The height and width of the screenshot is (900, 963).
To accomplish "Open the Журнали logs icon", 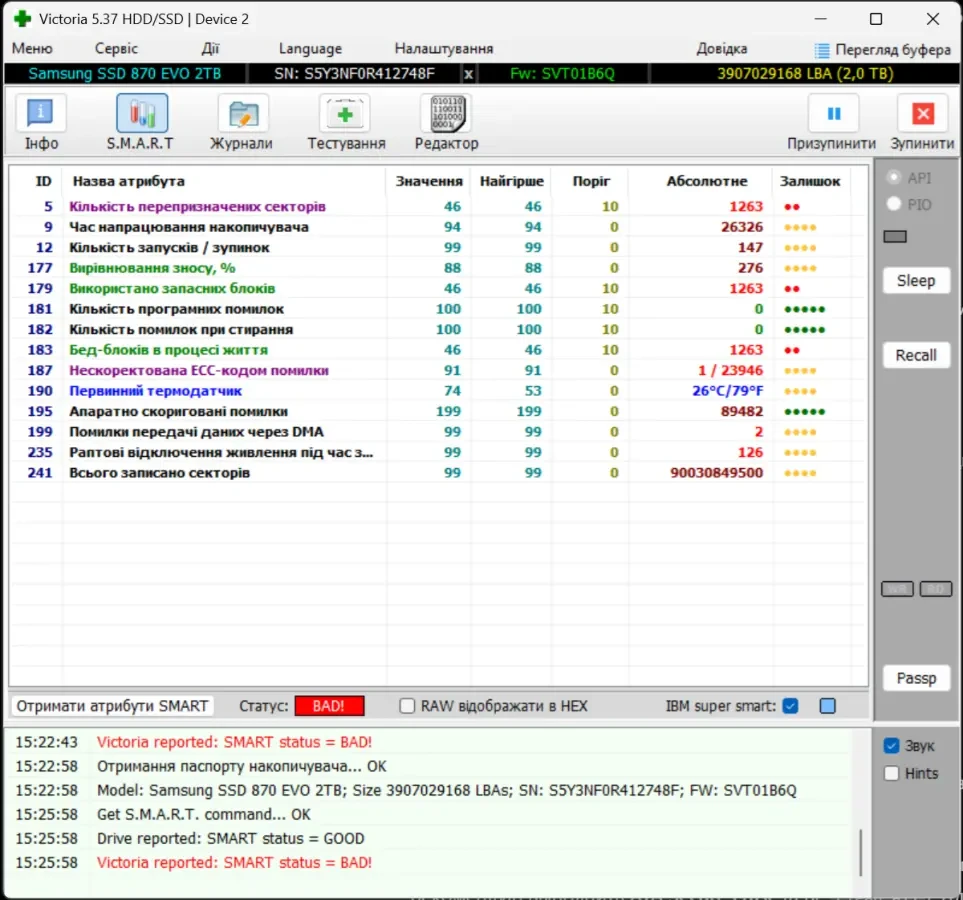I will pos(243,114).
